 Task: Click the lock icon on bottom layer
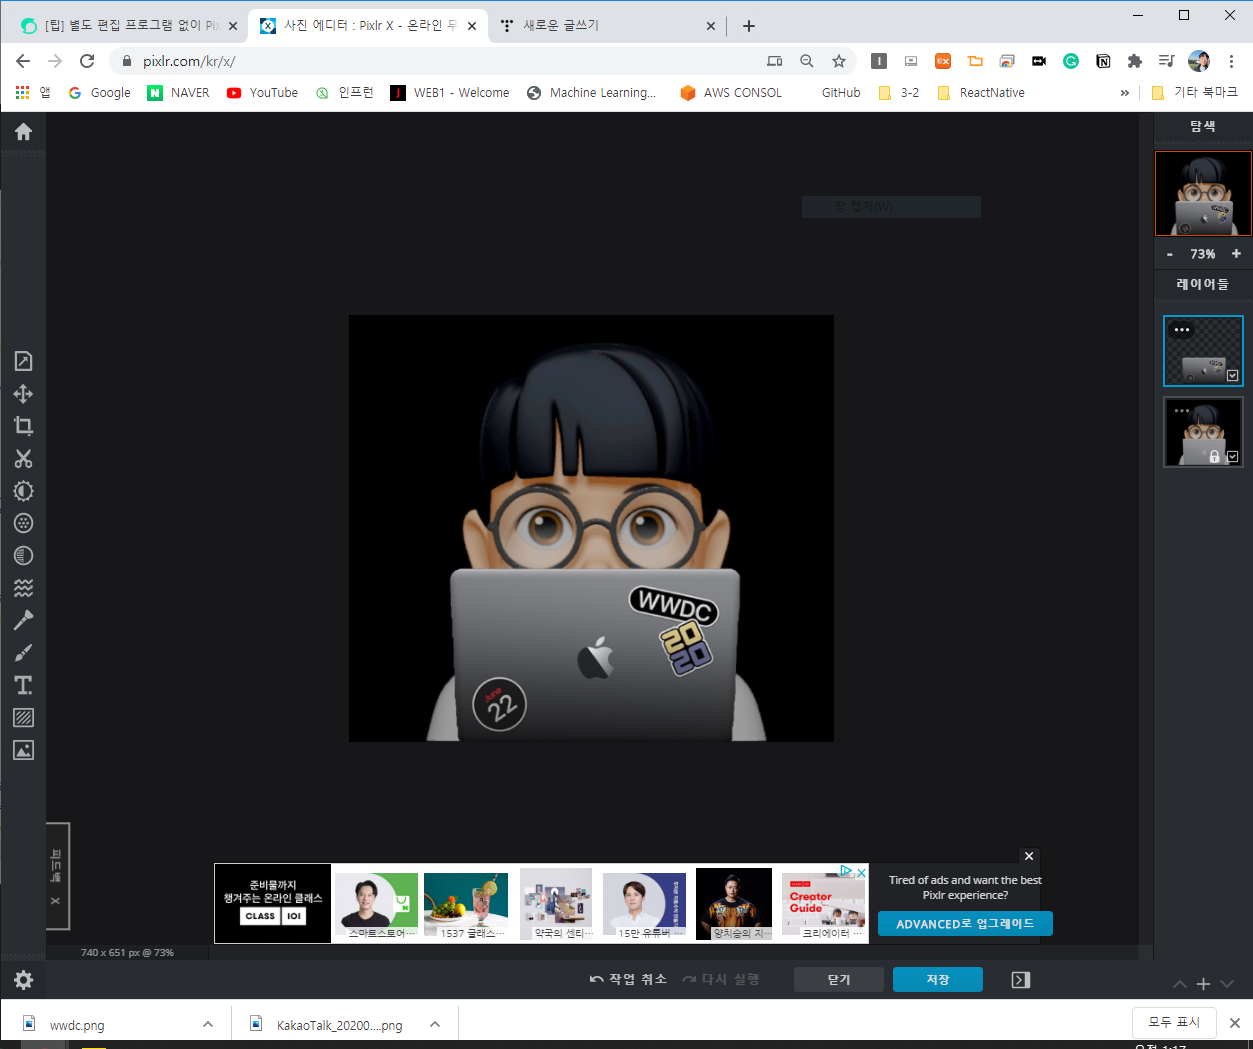click(1214, 457)
